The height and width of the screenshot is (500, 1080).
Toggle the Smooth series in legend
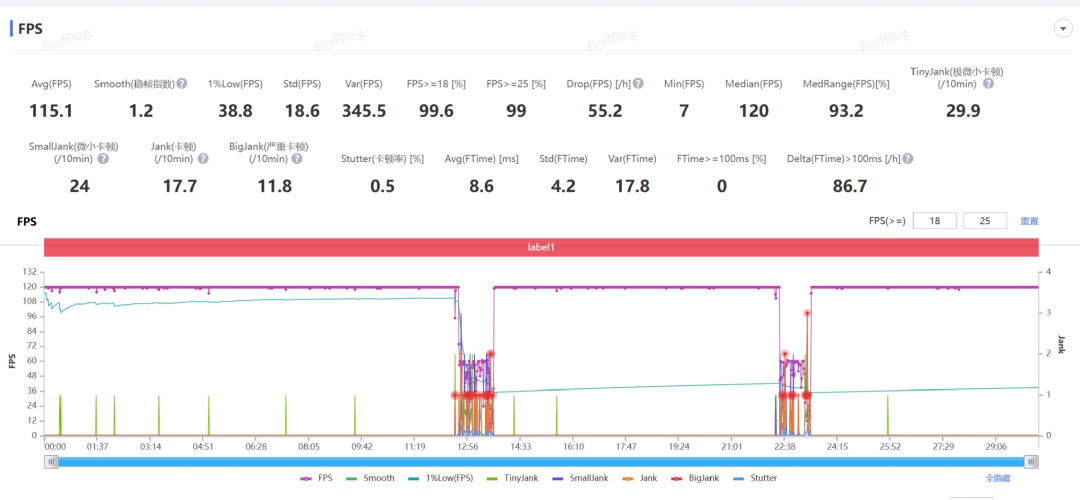pos(370,477)
